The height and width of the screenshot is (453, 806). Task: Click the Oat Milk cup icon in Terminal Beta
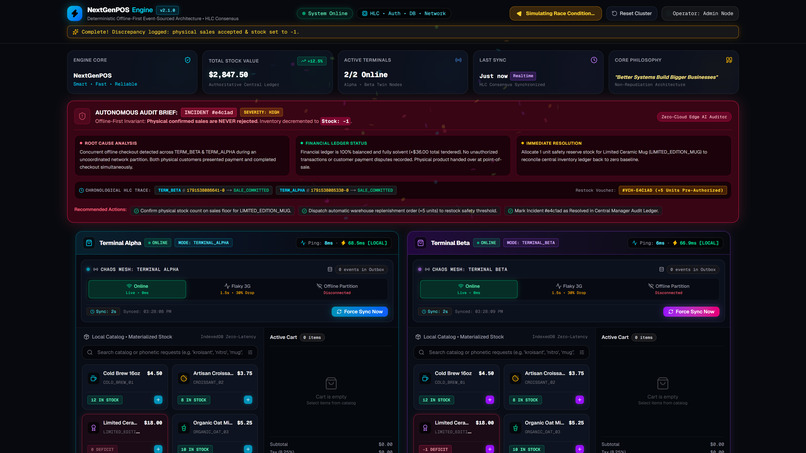(x=515, y=428)
